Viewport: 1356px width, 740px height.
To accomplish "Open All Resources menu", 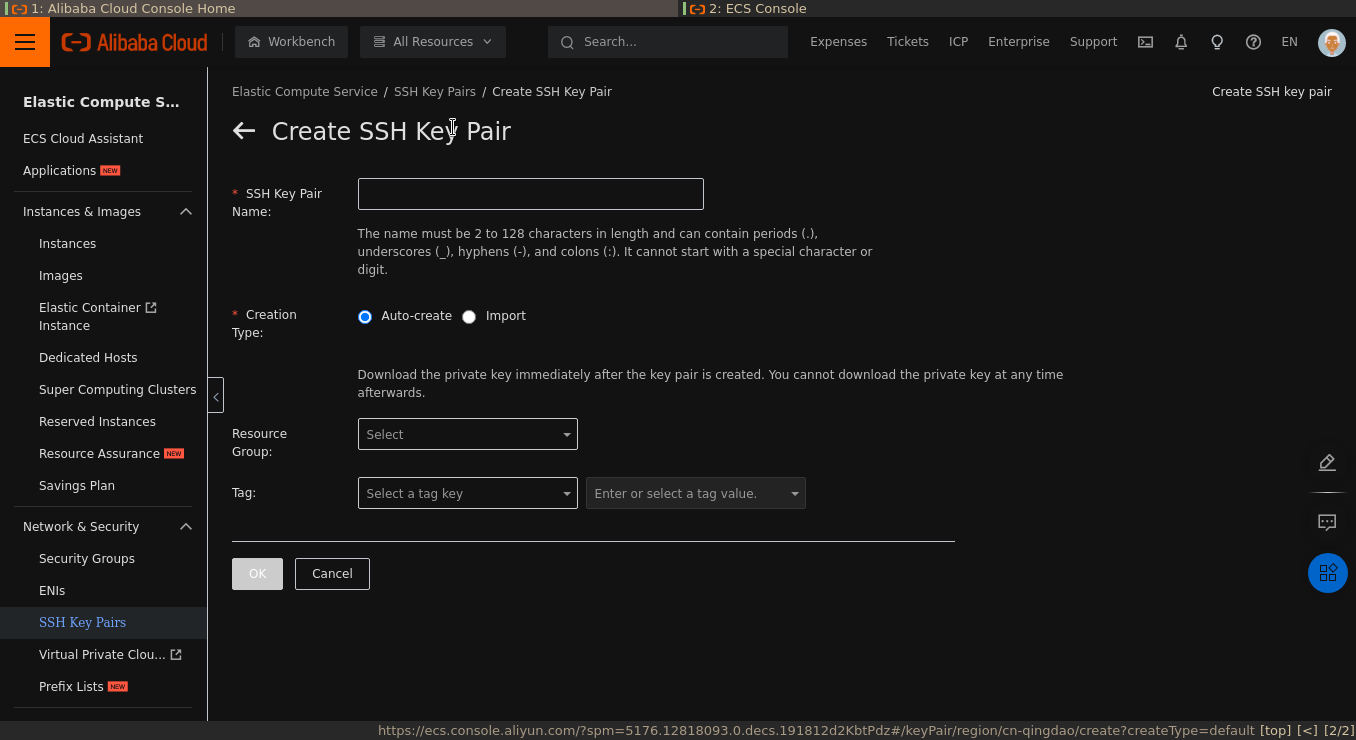I will pos(432,42).
